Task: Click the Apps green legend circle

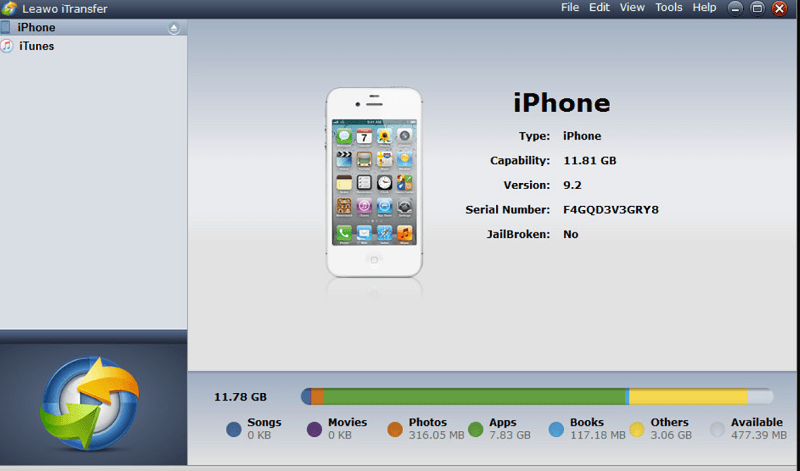Action: (476, 429)
